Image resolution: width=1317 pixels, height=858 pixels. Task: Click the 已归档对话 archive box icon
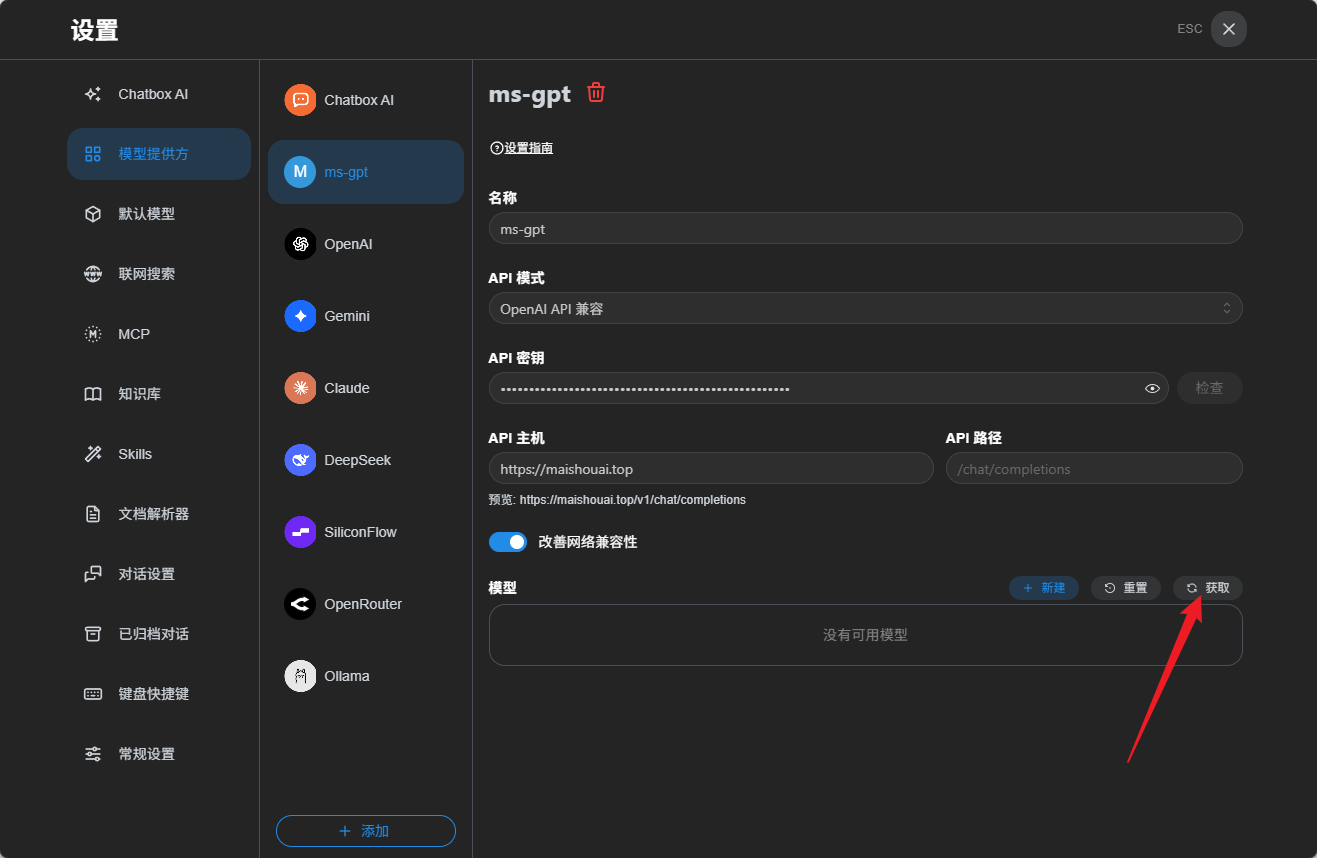[93, 634]
